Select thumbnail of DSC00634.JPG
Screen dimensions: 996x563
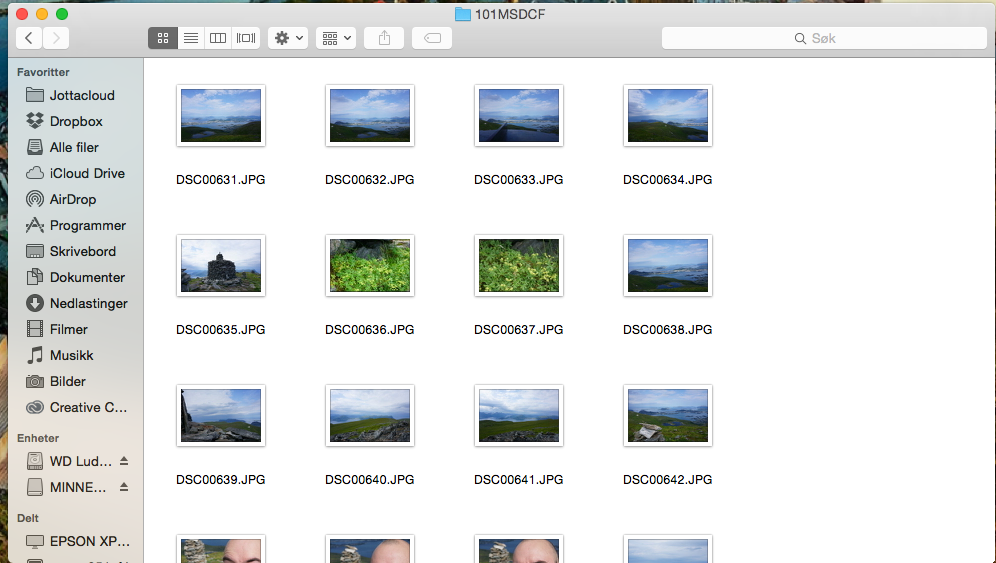(x=668, y=116)
